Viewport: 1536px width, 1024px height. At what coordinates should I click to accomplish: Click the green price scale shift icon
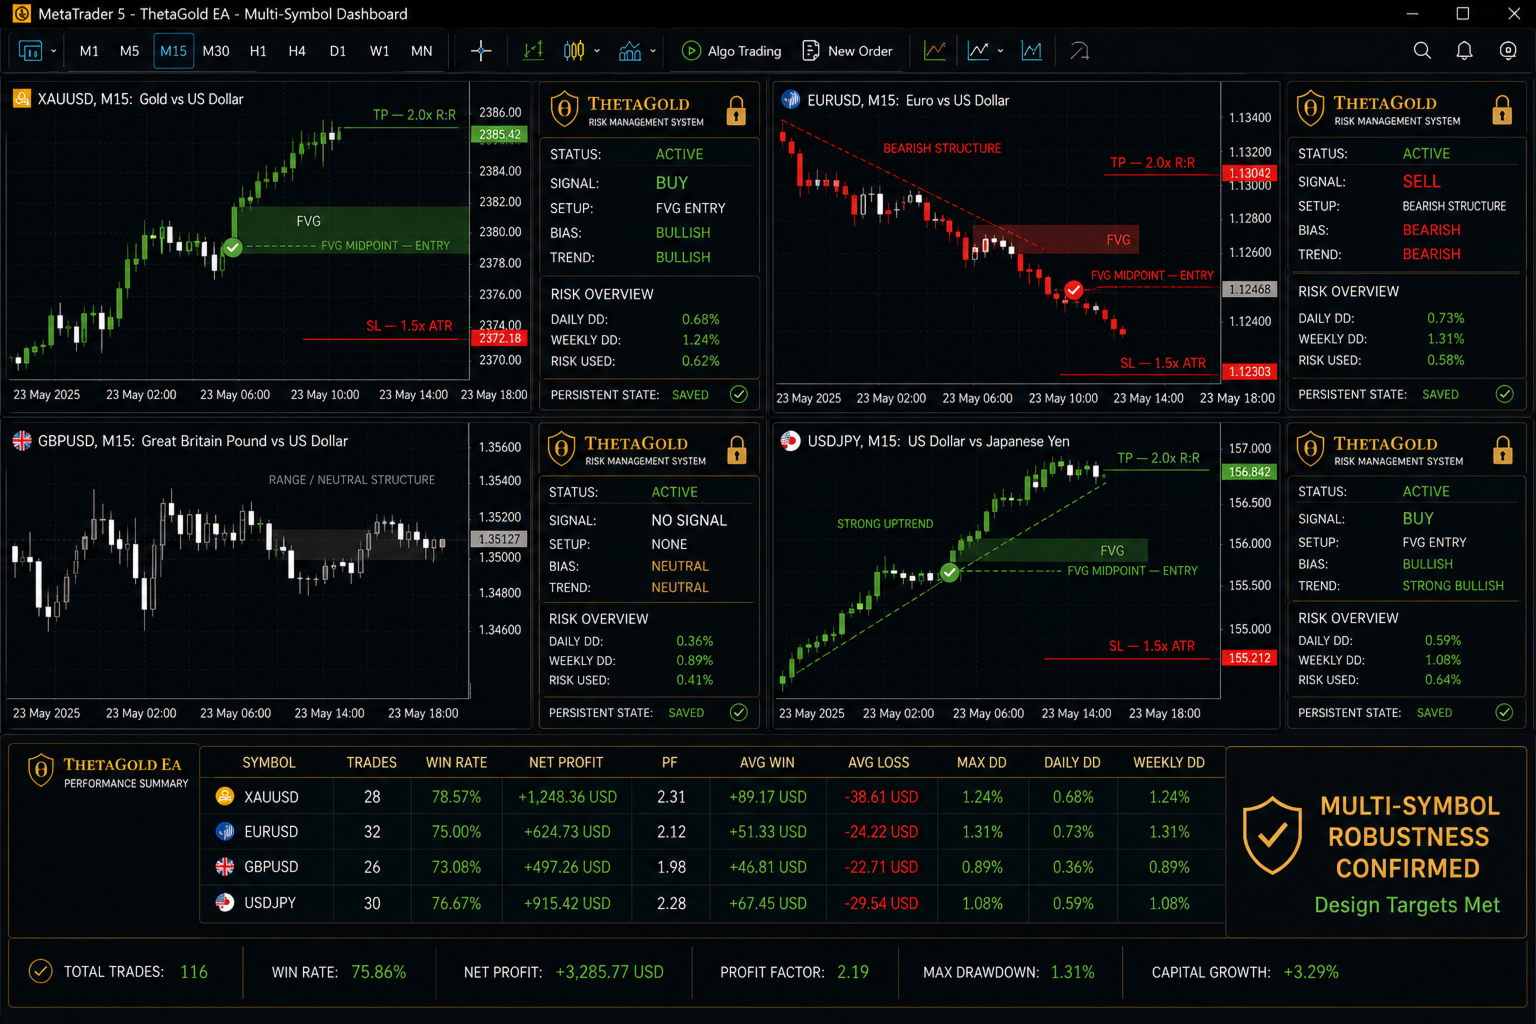(x=533, y=51)
